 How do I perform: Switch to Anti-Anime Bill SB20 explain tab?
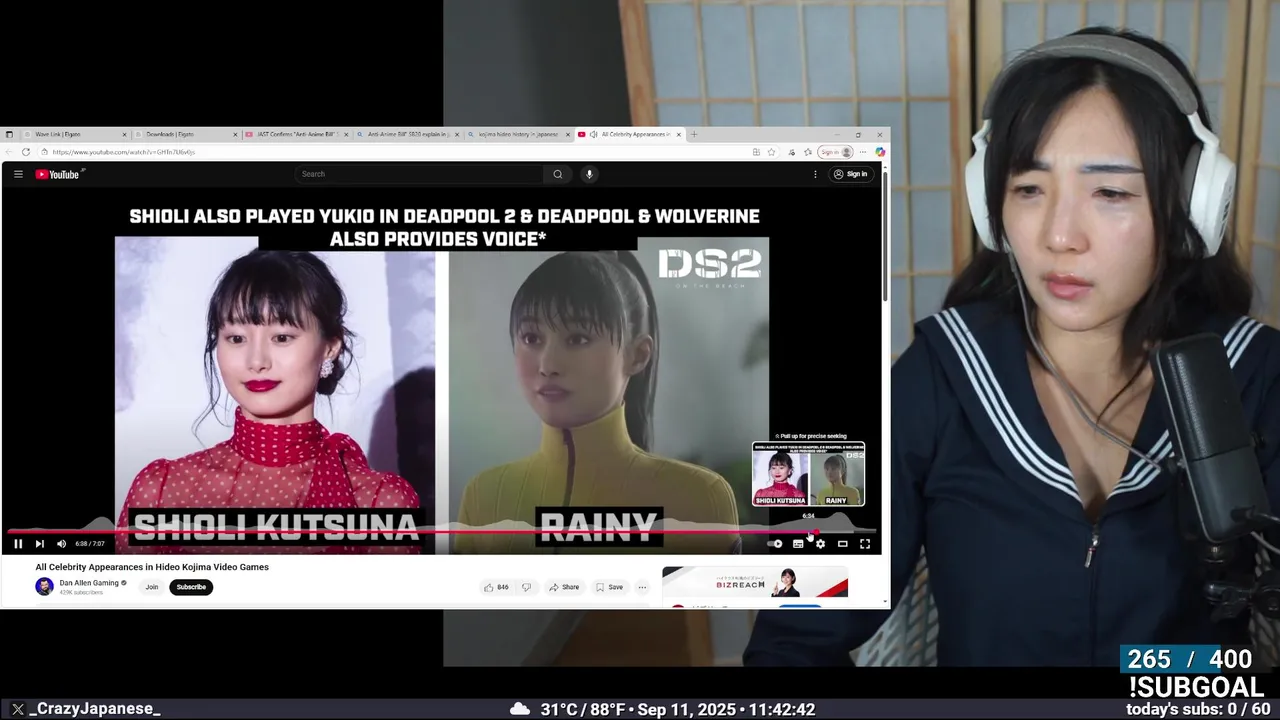(408, 134)
